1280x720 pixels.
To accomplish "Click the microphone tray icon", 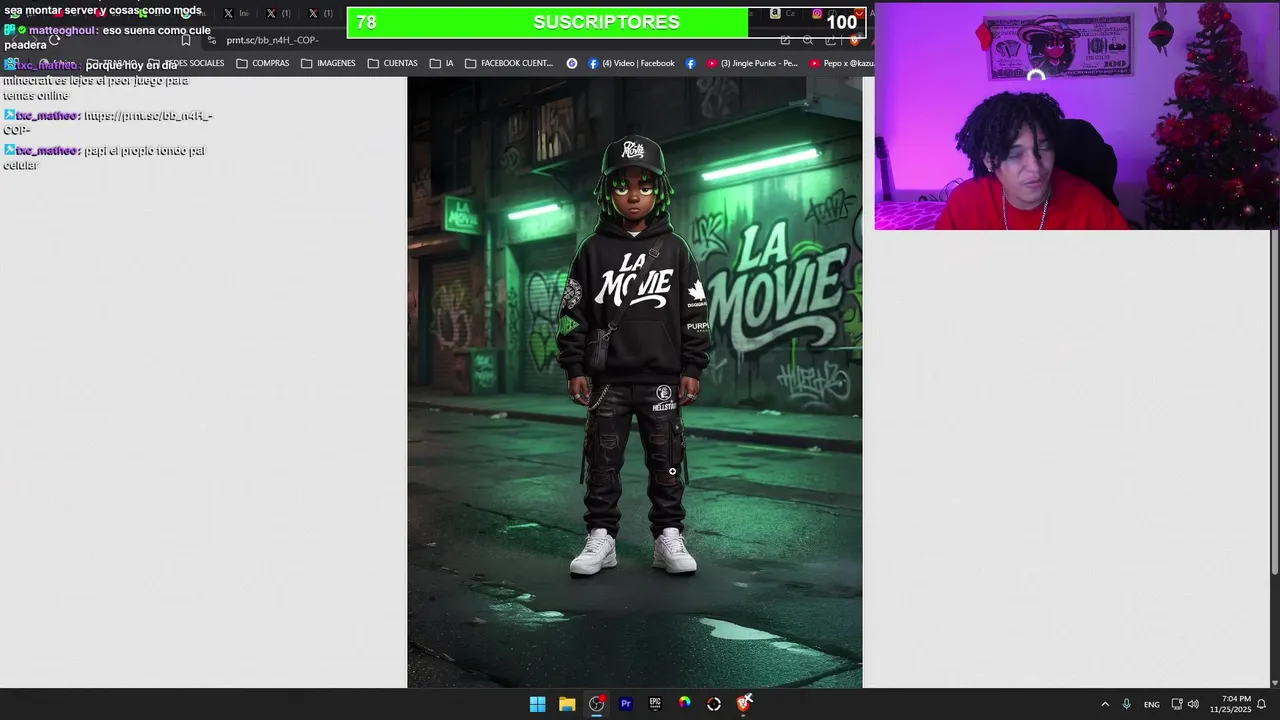I will pyautogui.click(x=1127, y=704).
